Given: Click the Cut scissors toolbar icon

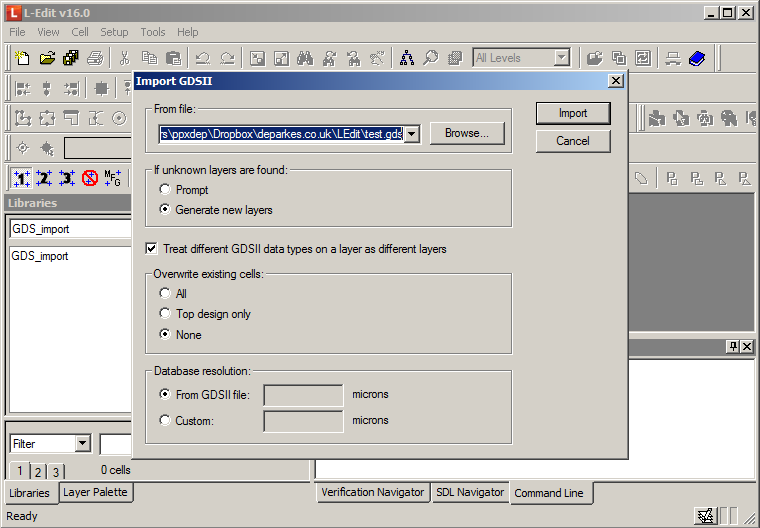Looking at the screenshot, I should (125, 58).
